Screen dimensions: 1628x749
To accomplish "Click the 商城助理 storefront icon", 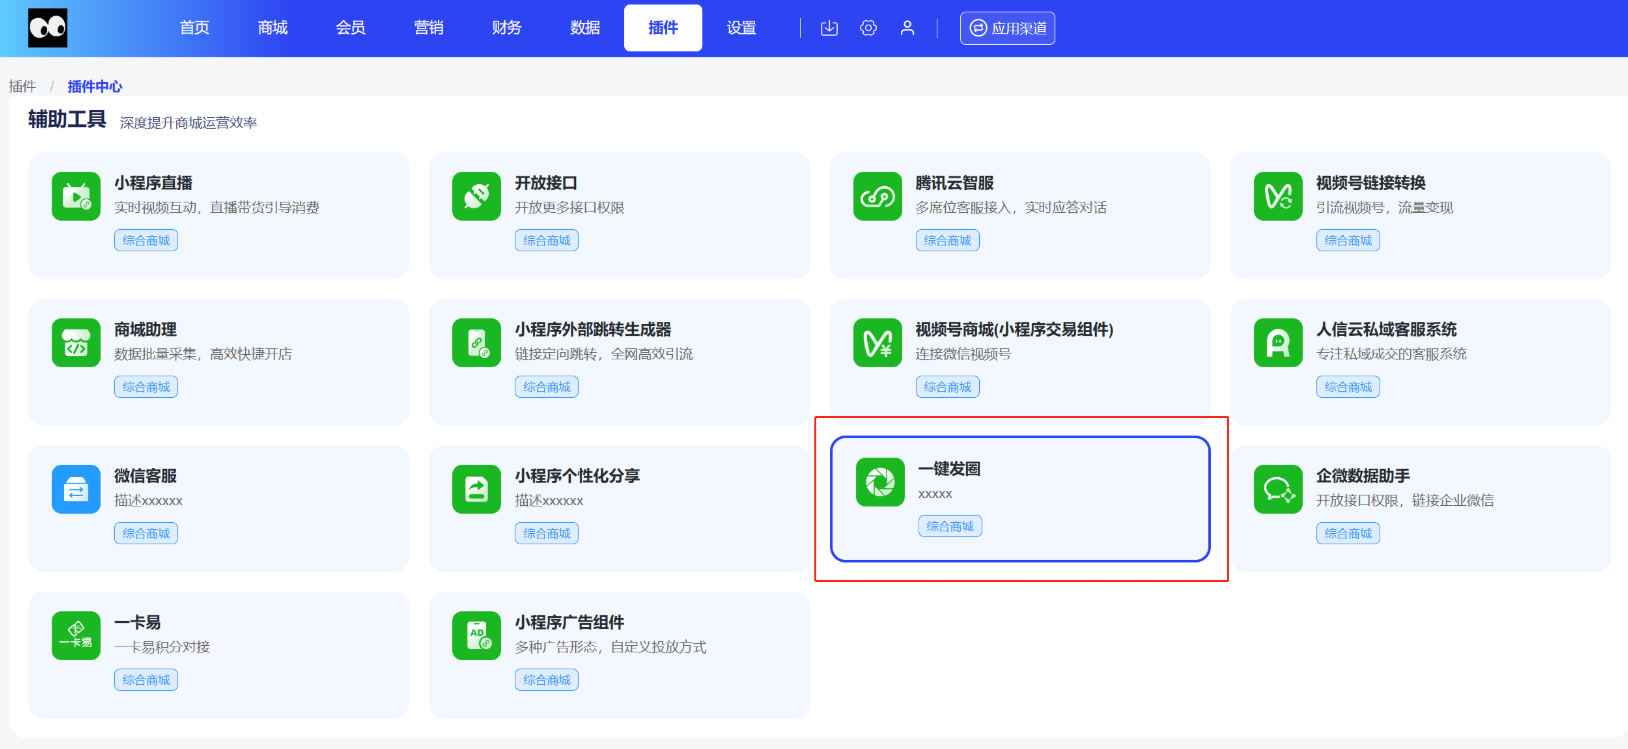I will [x=76, y=343].
